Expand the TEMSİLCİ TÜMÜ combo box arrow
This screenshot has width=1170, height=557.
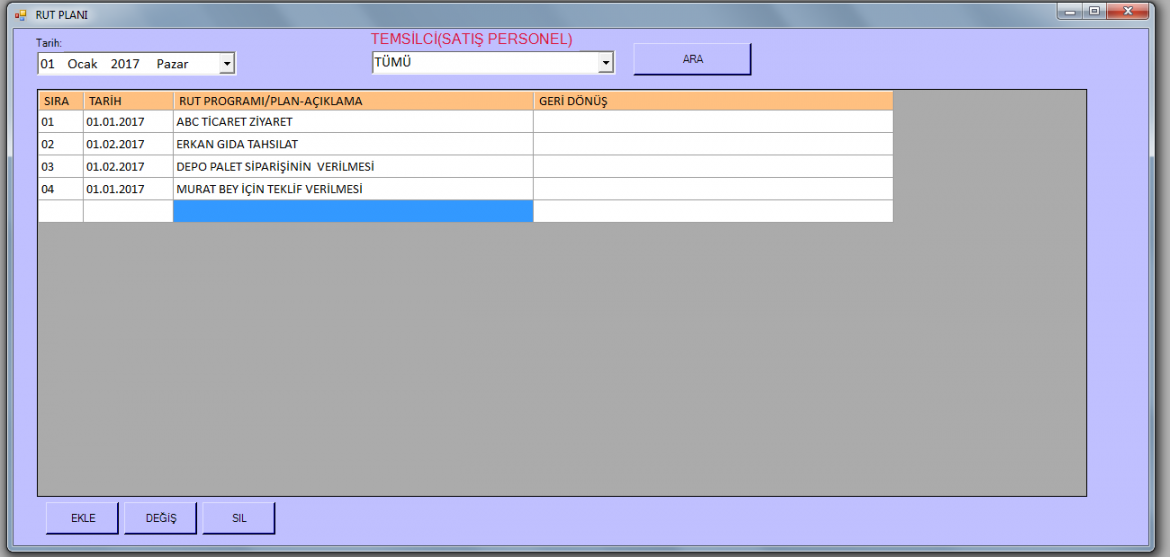point(605,63)
